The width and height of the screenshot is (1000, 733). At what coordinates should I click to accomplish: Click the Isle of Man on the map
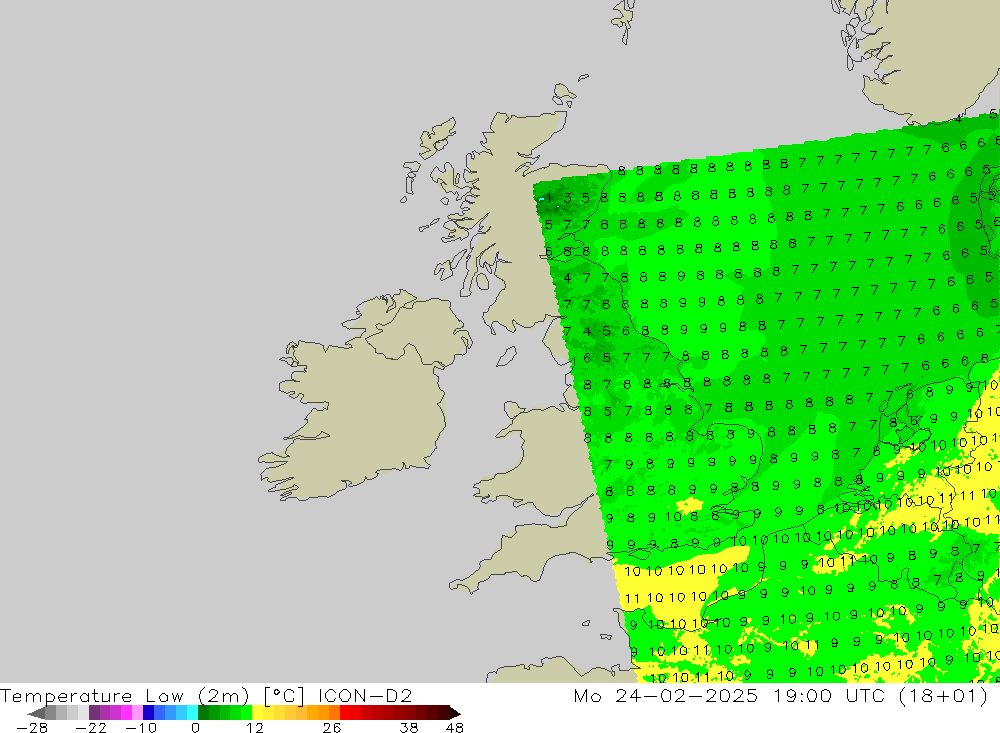[506, 357]
